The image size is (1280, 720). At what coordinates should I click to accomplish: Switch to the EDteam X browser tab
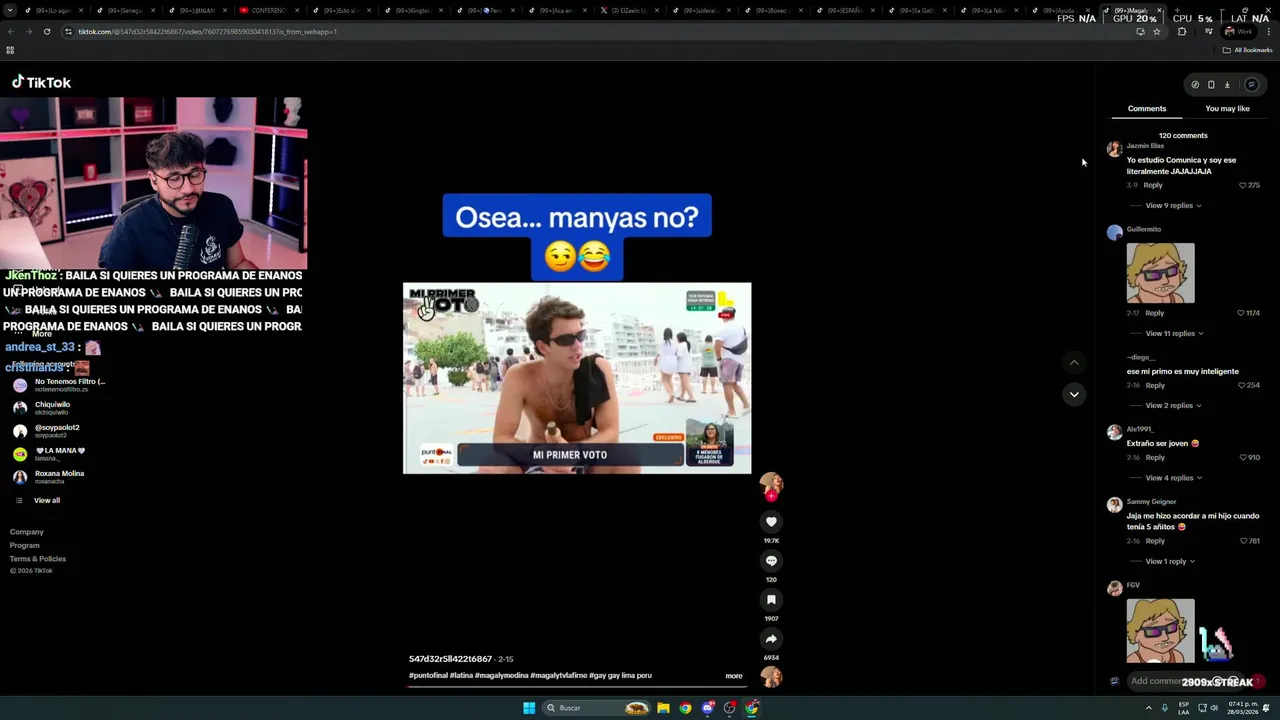pos(627,10)
